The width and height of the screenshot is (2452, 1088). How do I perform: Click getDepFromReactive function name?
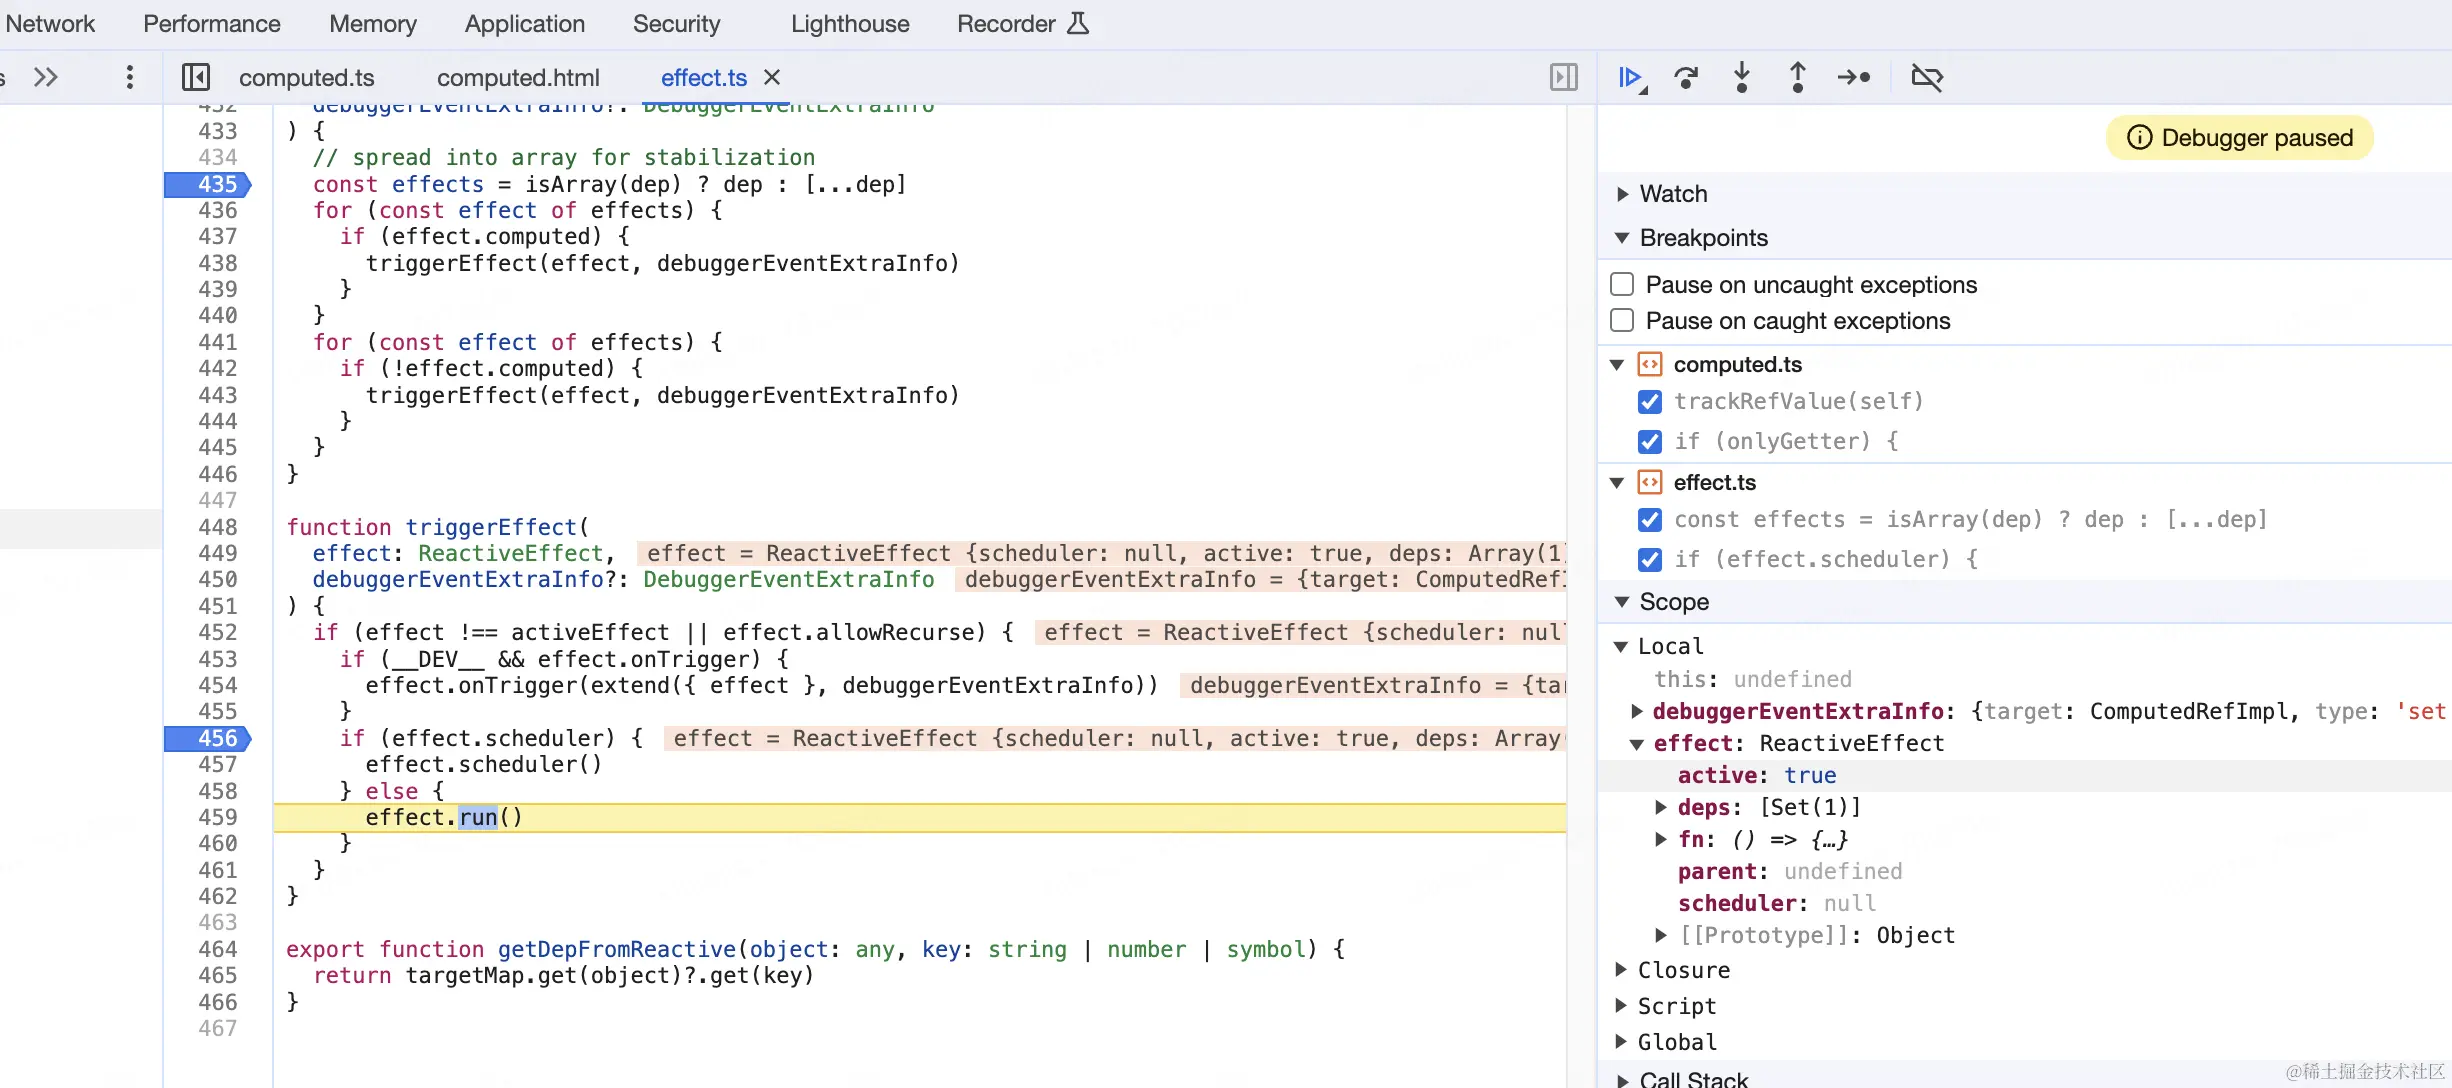[x=617, y=950]
